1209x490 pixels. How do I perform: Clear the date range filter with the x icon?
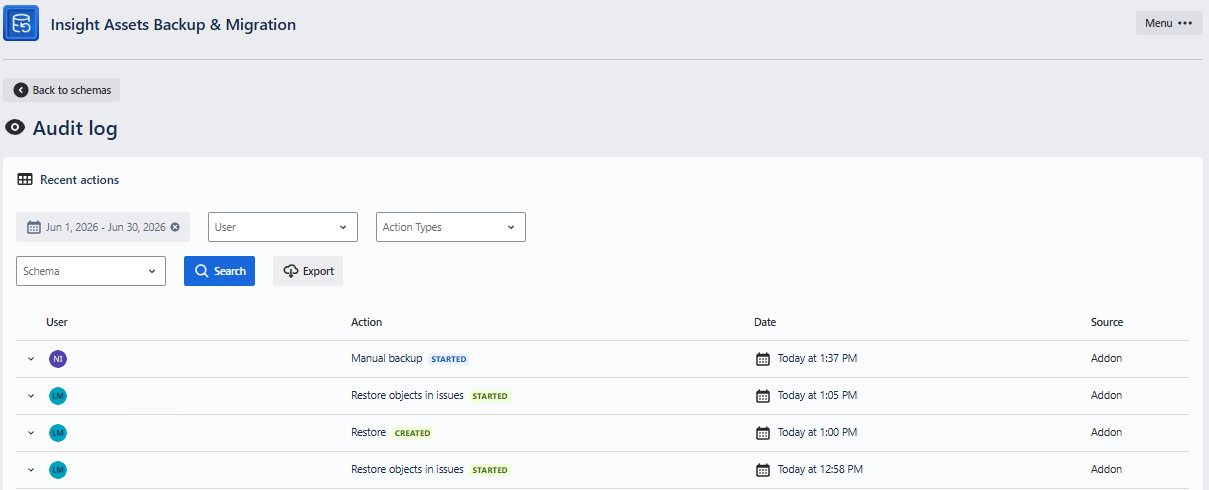tap(175, 227)
